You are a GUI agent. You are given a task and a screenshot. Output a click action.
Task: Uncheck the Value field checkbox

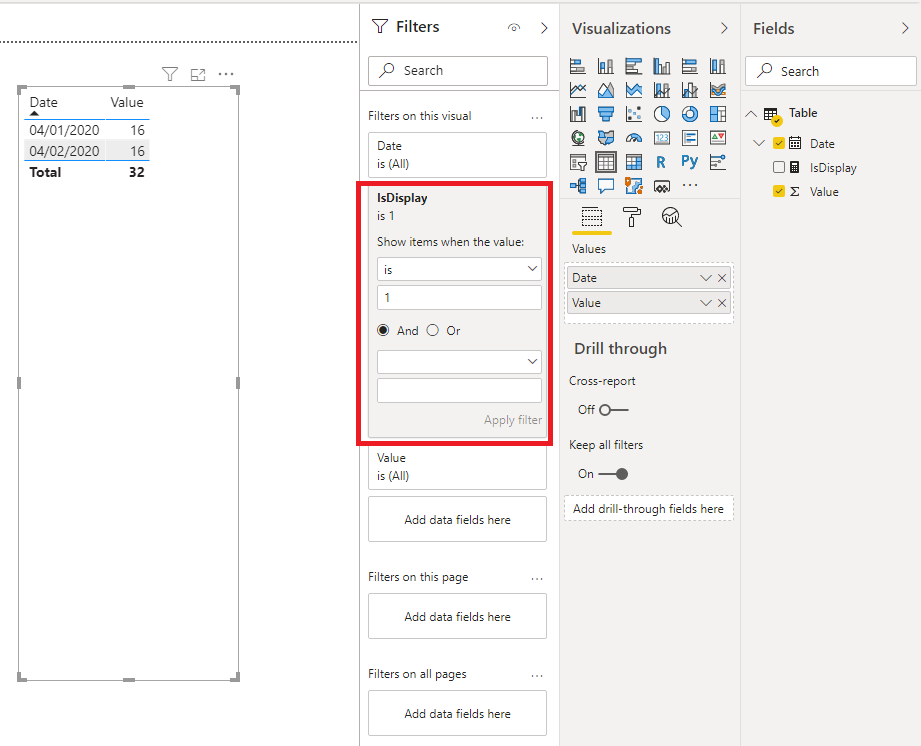tap(779, 191)
